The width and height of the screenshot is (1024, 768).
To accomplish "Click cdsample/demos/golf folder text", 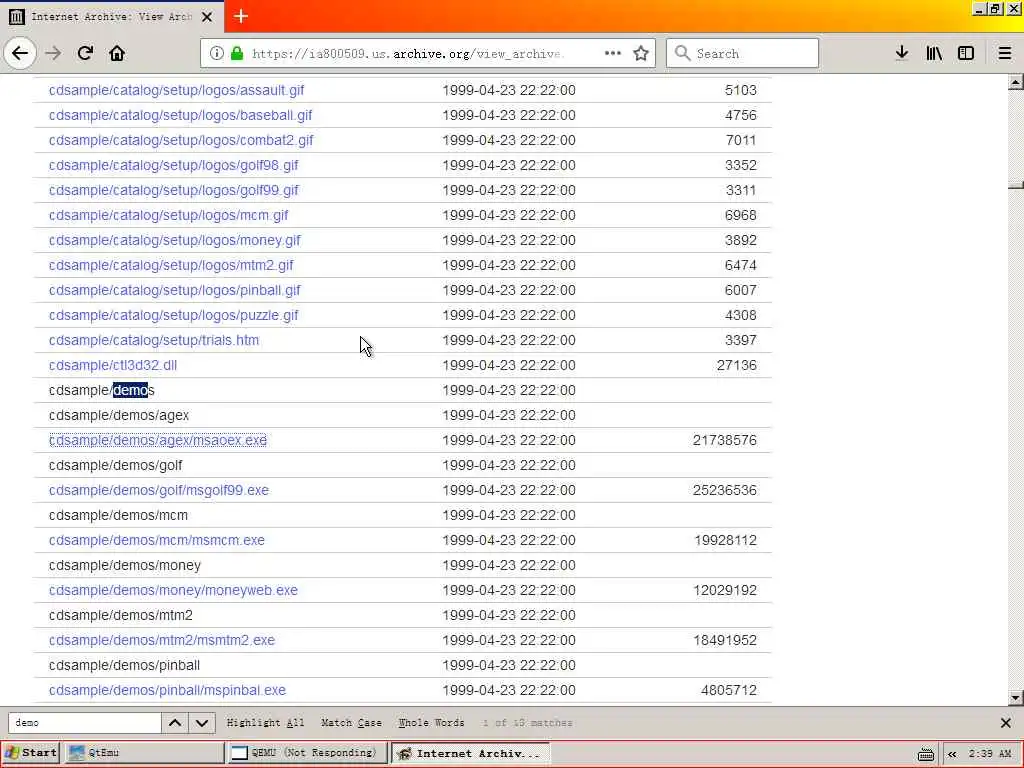I will (116, 466).
